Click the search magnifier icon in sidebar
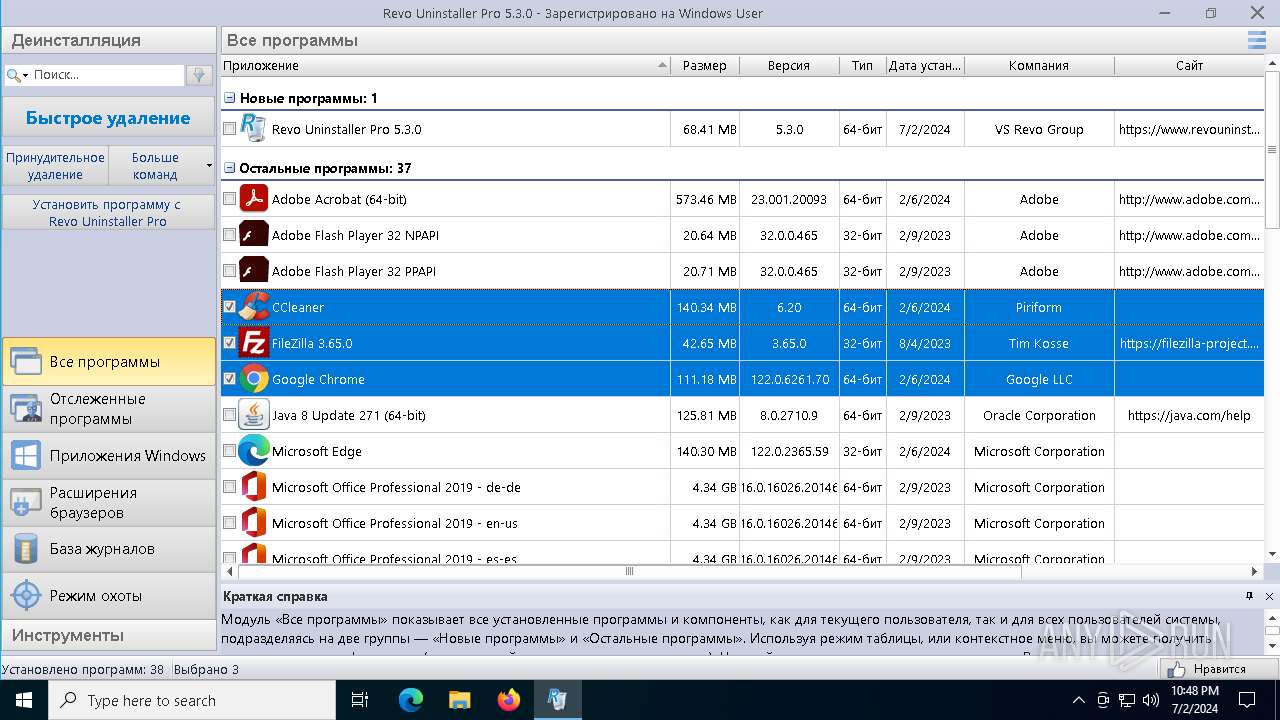Viewport: 1280px width, 720px height. point(14,75)
